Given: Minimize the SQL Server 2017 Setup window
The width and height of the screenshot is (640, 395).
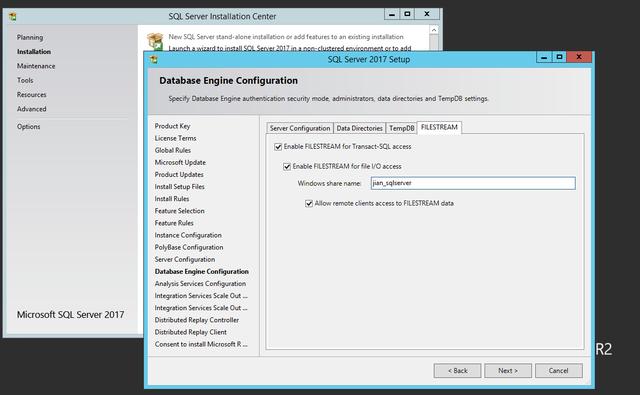Looking at the screenshot, I should click(x=544, y=57).
